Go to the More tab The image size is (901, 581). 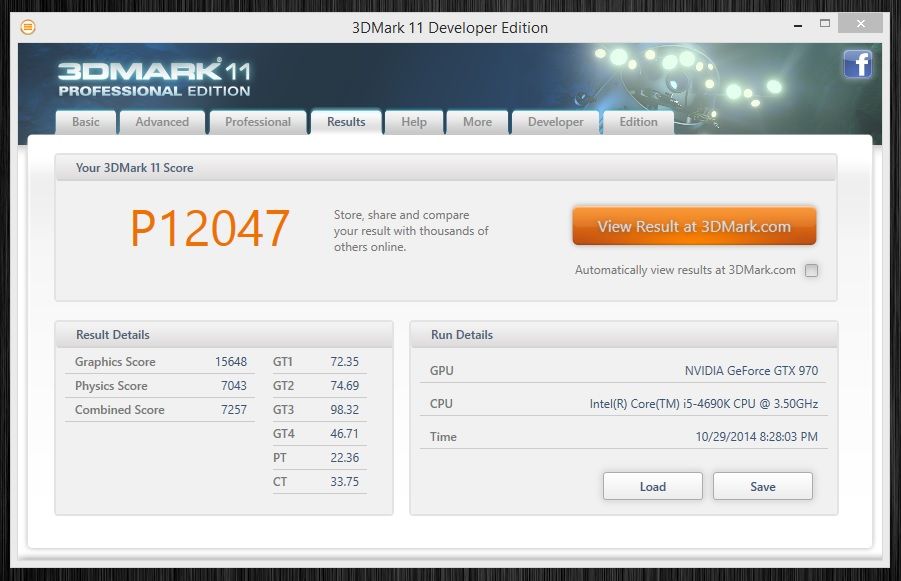[x=478, y=122]
